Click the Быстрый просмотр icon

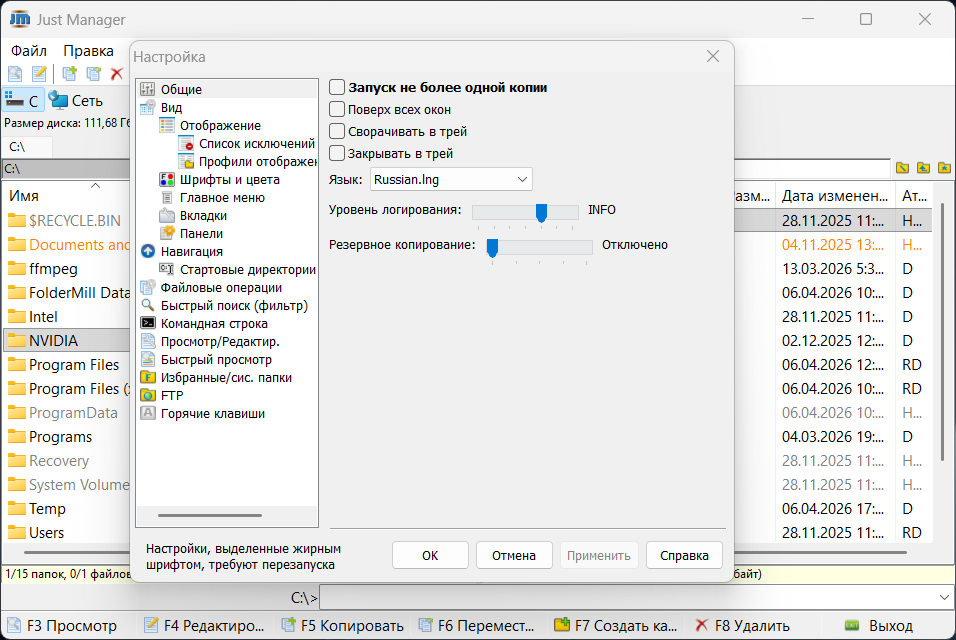click(x=148, y=359)
